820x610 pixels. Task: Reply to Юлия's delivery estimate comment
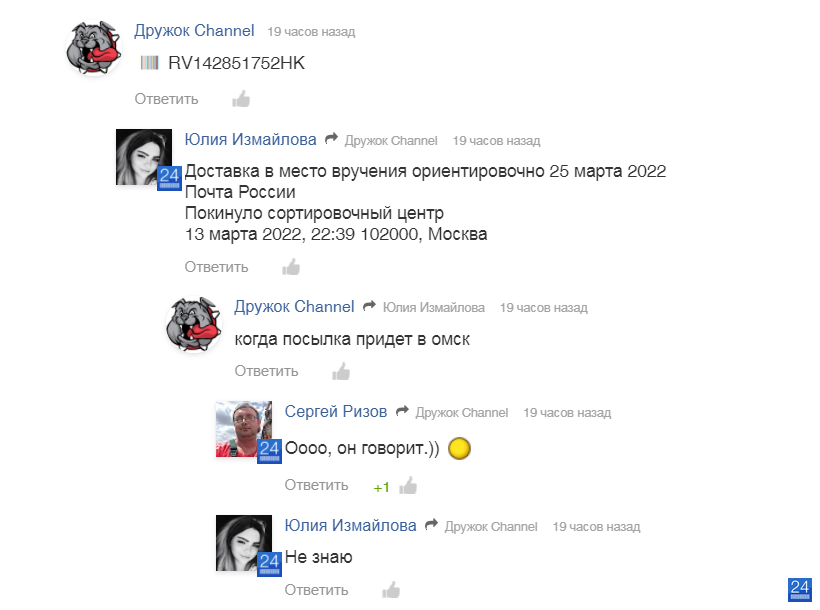[x=216, y=267]
